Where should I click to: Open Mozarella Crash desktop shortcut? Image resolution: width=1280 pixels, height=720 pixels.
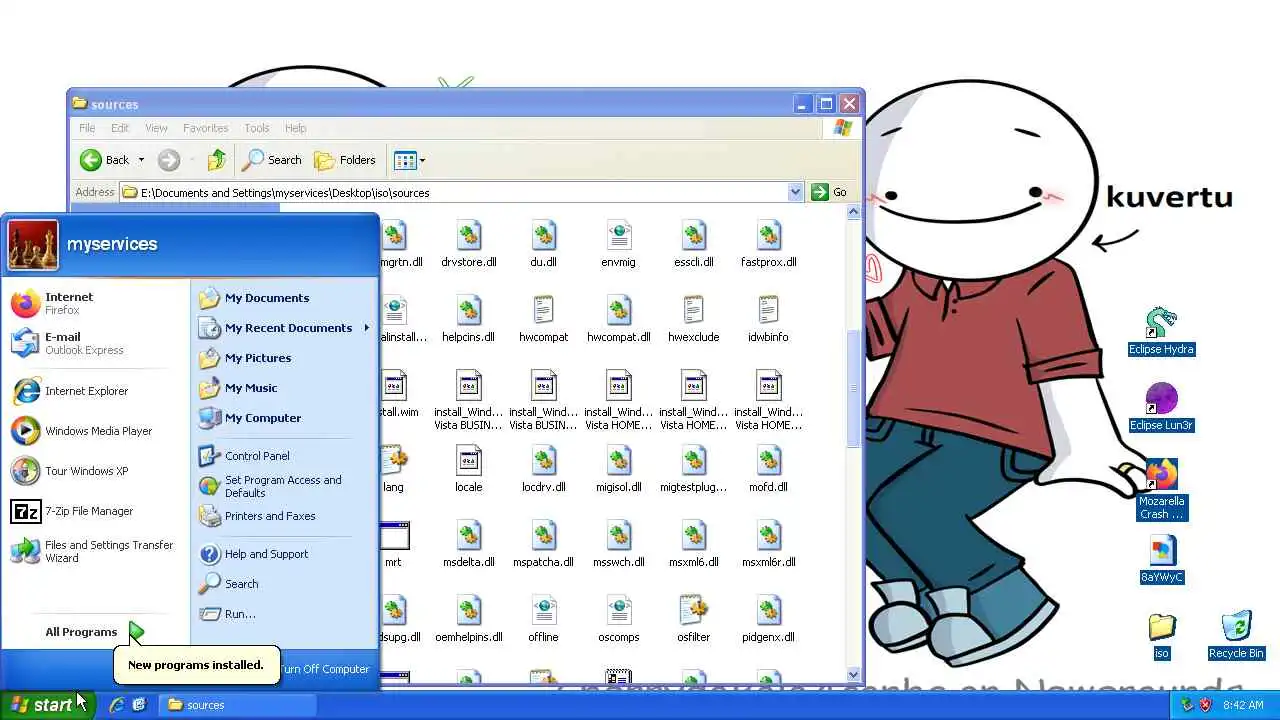(x=1161, y=490)
